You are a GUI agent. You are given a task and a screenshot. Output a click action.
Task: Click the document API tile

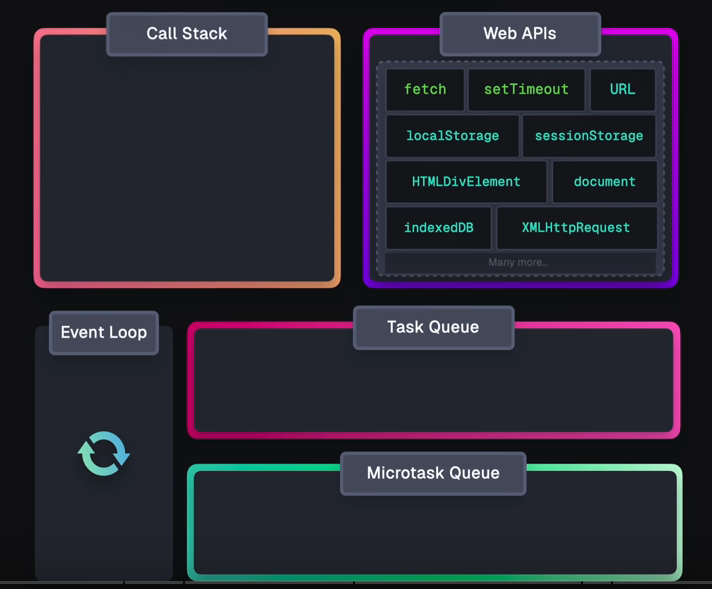(604, 182)
